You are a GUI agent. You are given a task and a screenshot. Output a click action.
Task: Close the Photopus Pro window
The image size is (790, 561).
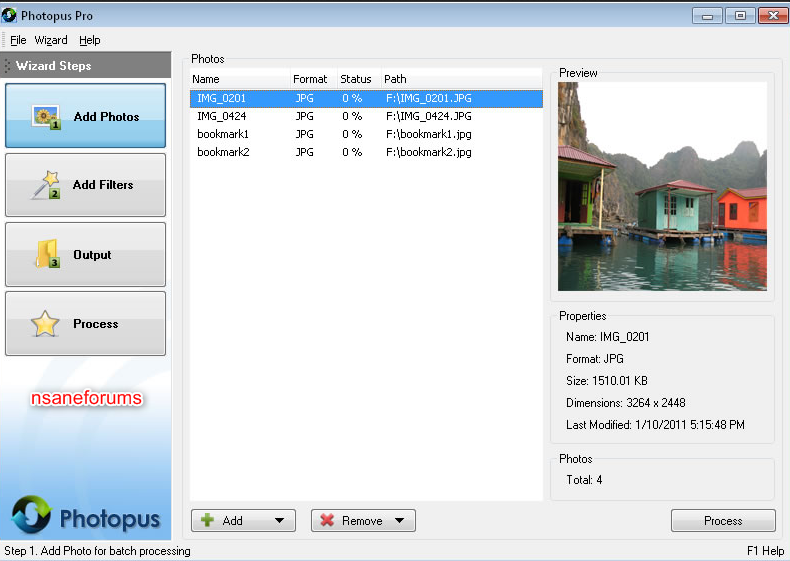point(773,16)
